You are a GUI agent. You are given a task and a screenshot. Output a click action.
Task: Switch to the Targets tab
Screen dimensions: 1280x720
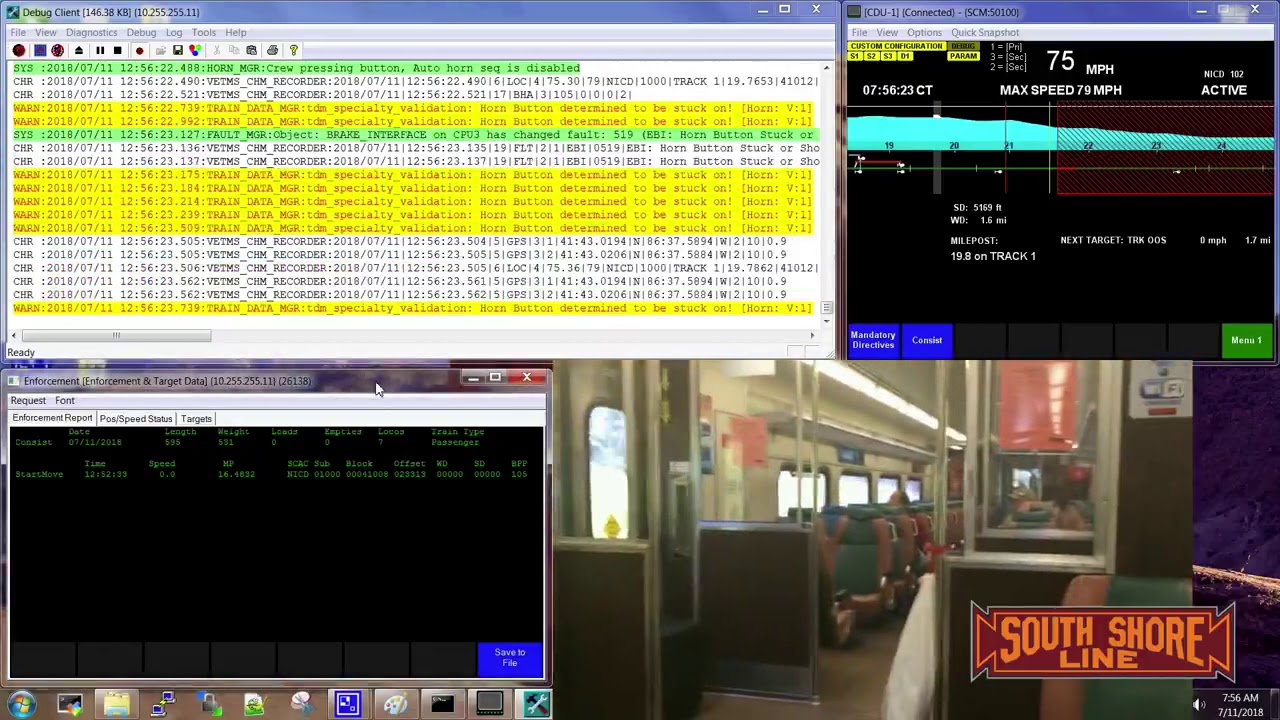196,418
